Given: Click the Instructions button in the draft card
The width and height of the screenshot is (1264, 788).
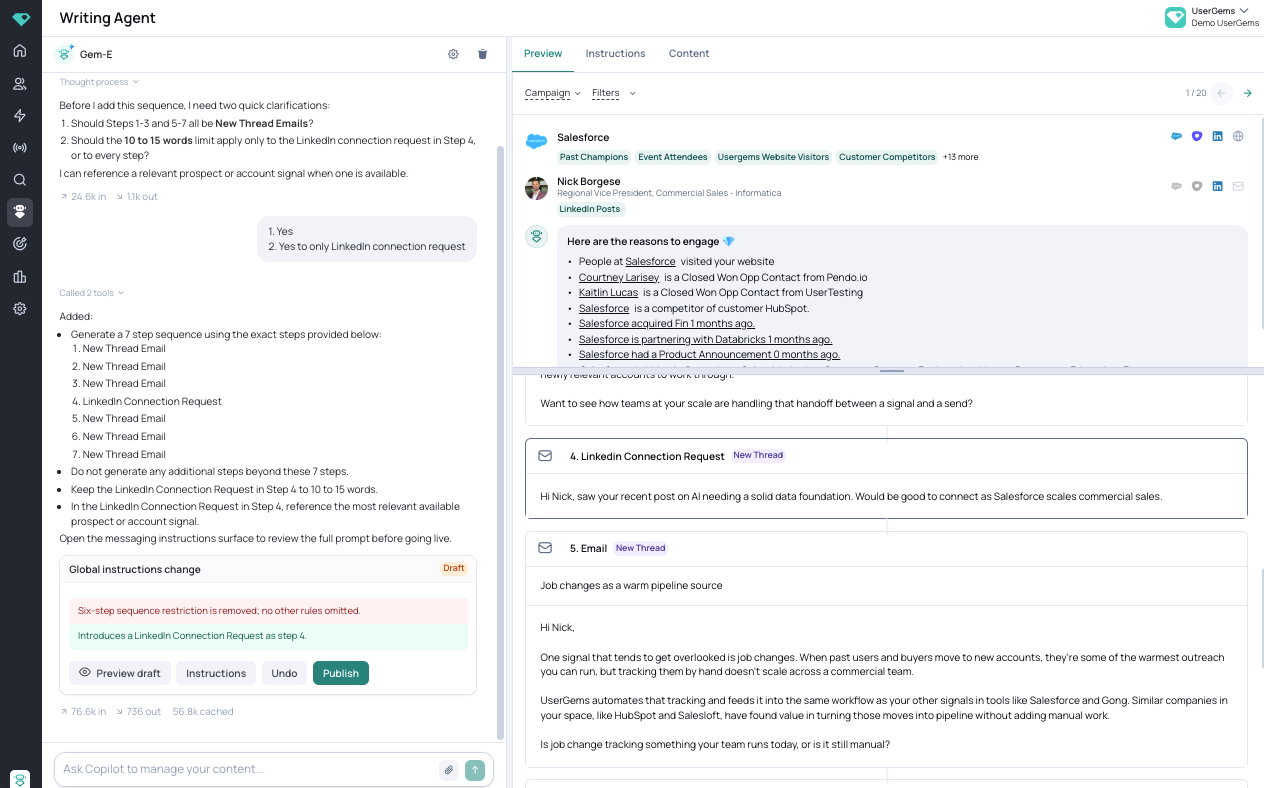Looking at the screenshot, I should tap(216, 673).
